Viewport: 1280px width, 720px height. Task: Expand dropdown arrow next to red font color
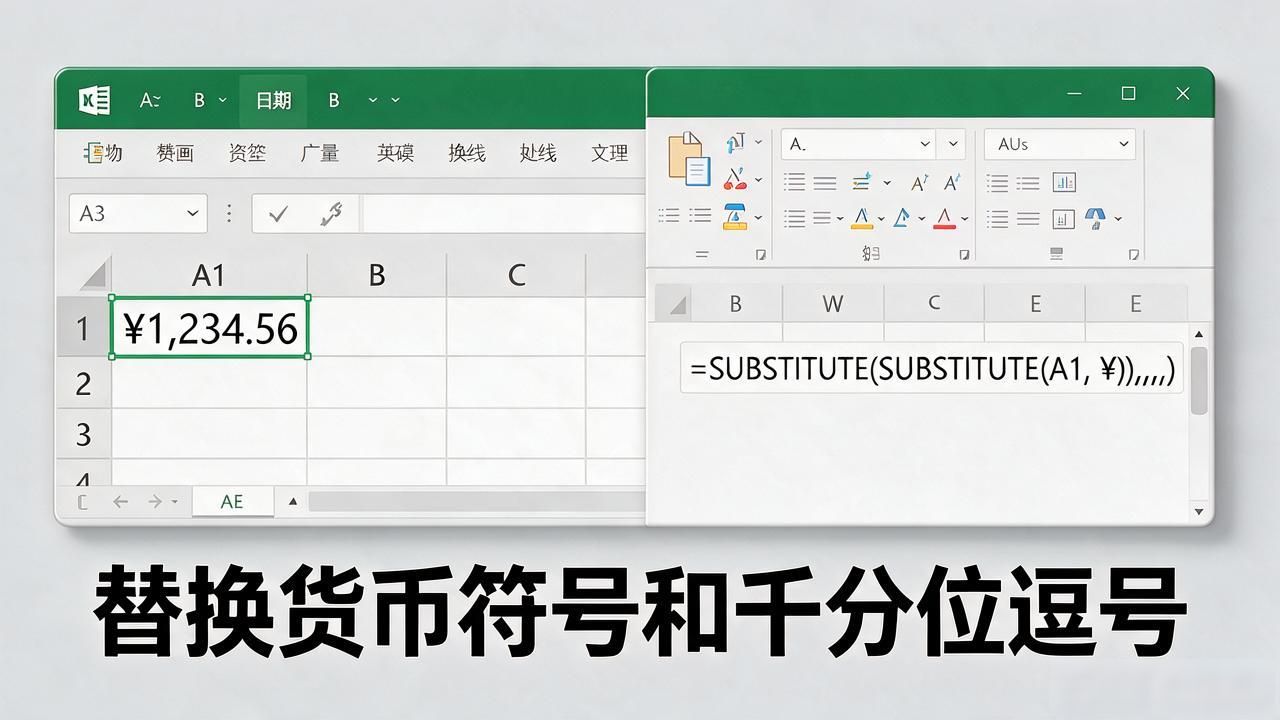pos(965,218)
